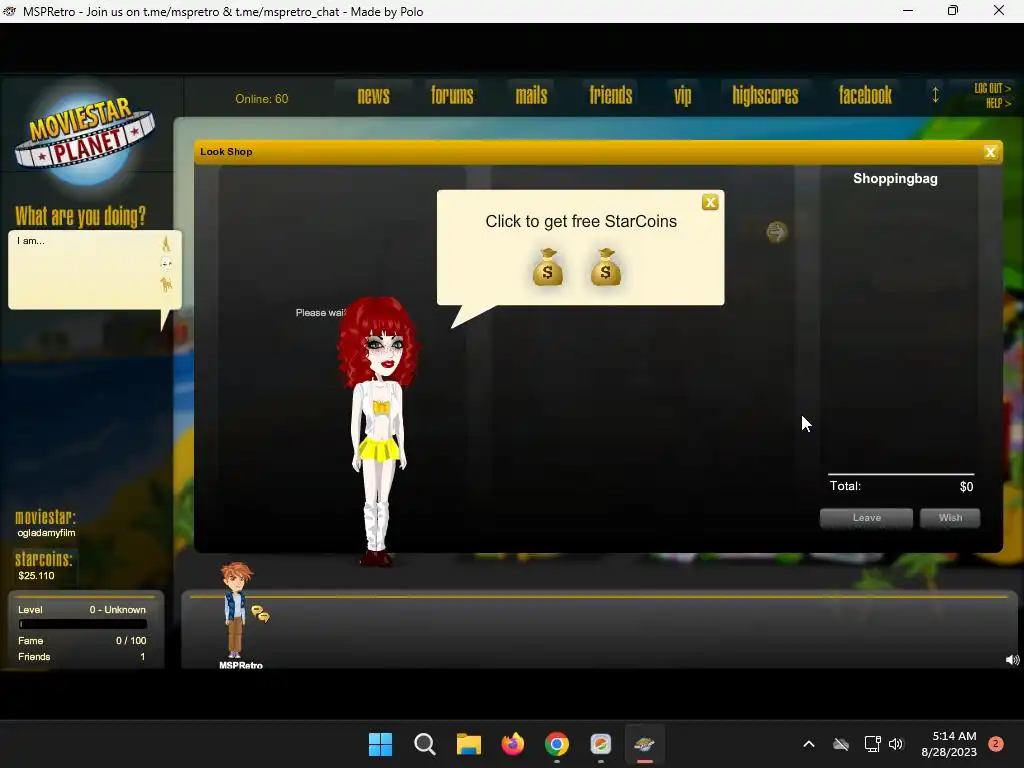Open the Windows Start menu
Screen dimensions: 1024x768
[380, 744]
